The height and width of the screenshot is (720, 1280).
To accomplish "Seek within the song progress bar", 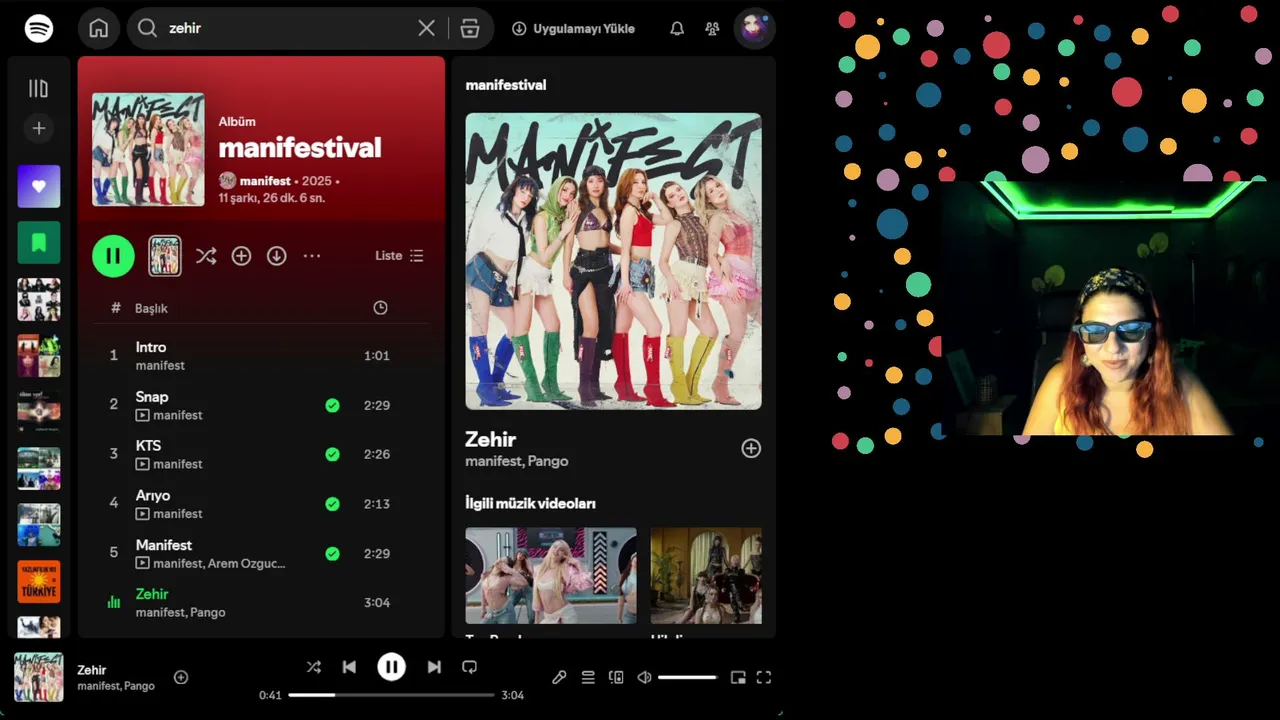I will [392, 695].
